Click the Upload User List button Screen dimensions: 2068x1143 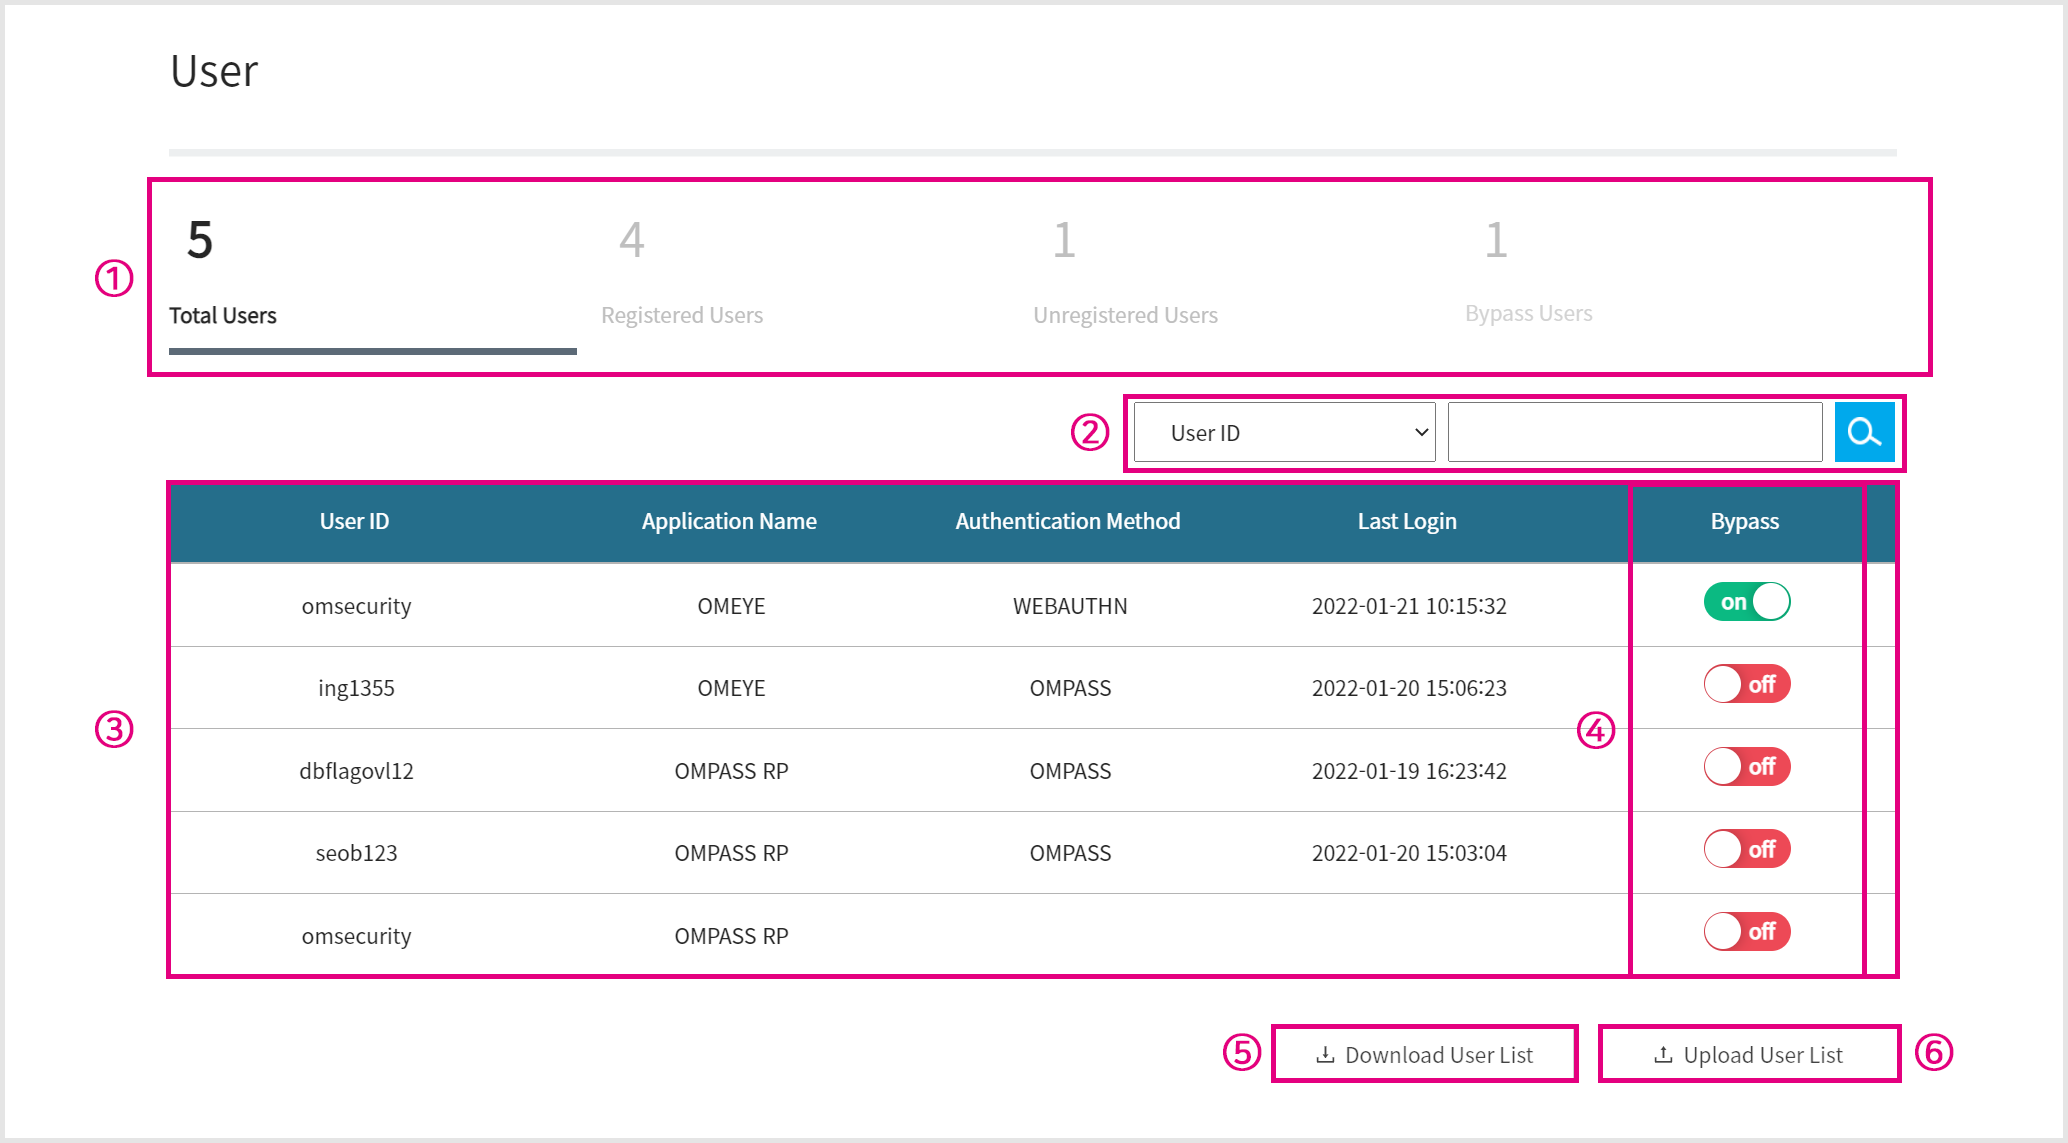coord(1749,1054)
